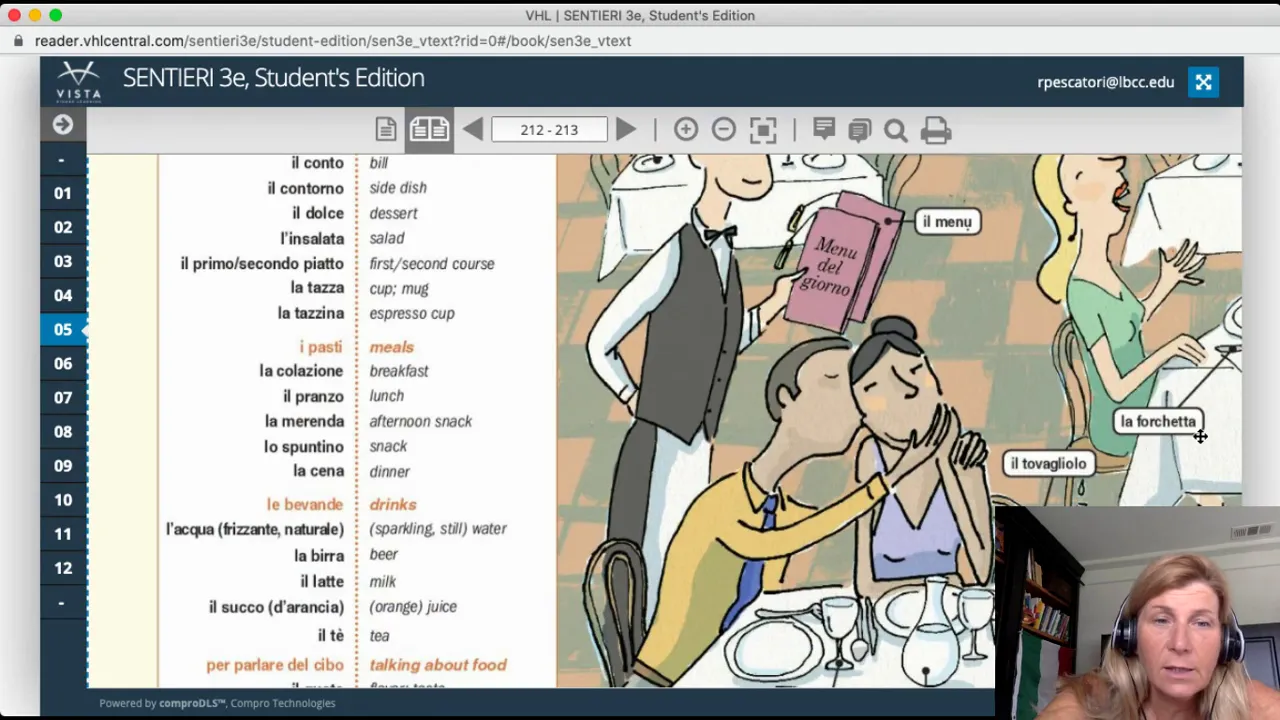Jump to chapter 01
Screen dimensions: 1280x720
63,193
